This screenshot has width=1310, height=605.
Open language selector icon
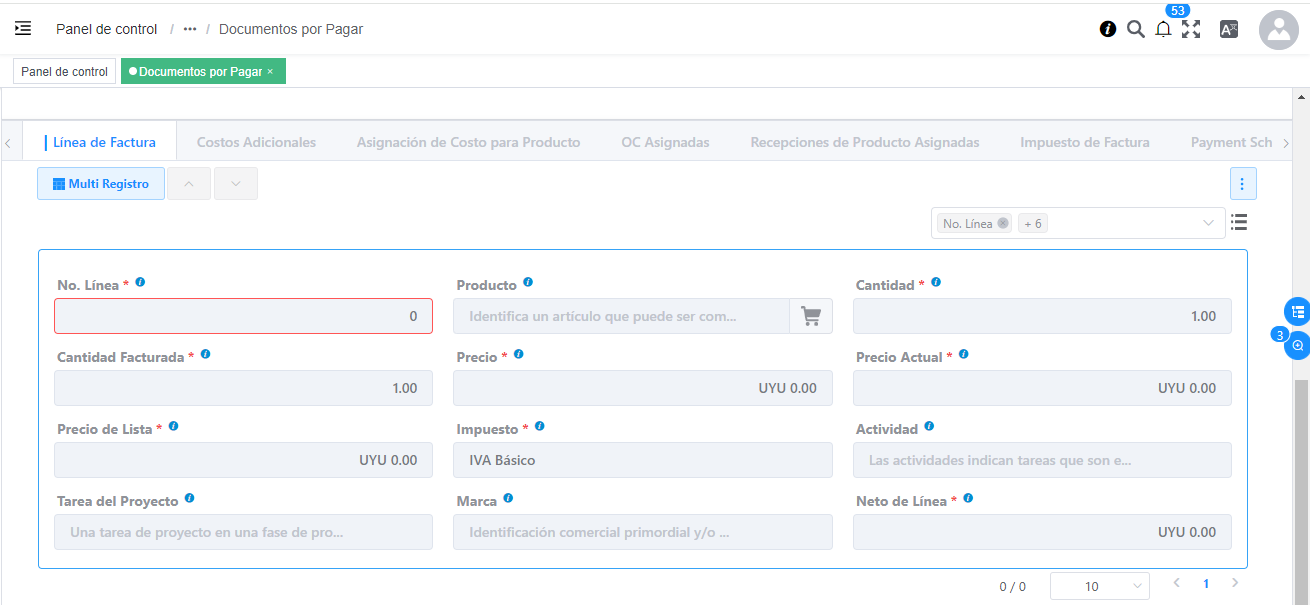[x=1229, y=29]
